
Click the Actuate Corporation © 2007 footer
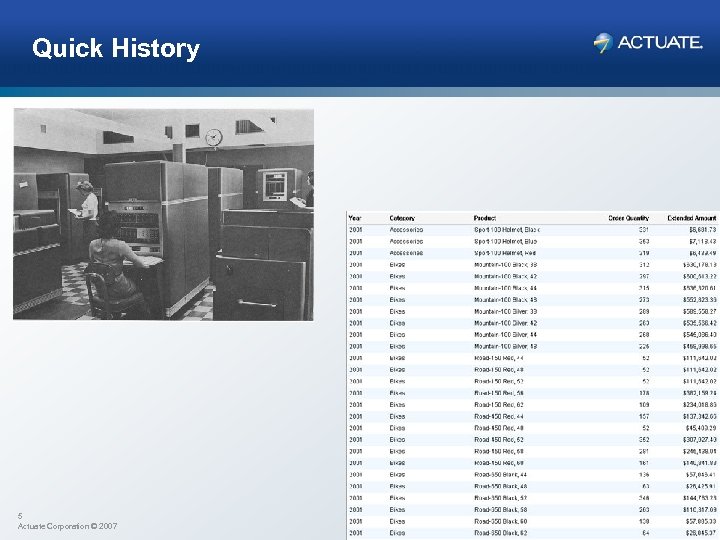click(x=68, y=526)
